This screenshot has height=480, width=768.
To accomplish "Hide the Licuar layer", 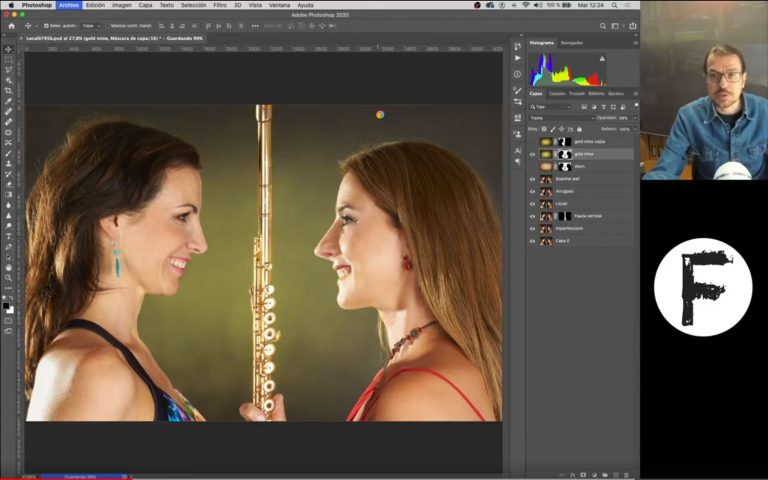I will pos(532,204).
